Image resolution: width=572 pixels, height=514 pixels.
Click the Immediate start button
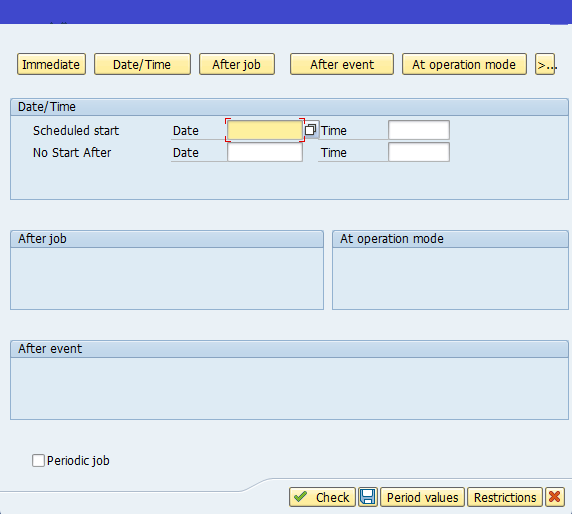(51, 64)
